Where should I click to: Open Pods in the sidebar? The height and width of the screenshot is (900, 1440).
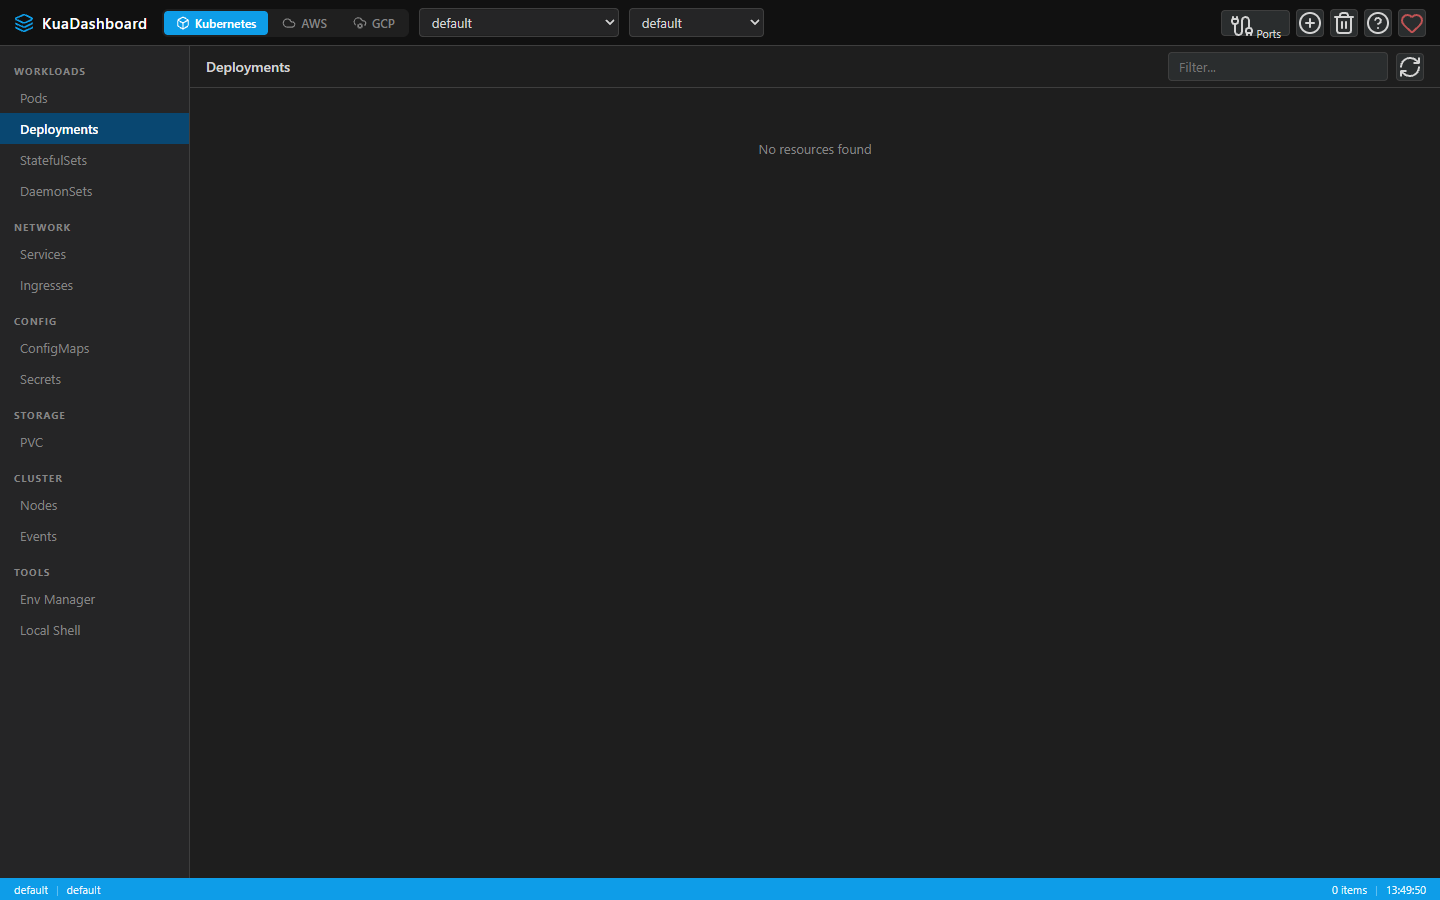pyautogui.click(x=94, y=98)
